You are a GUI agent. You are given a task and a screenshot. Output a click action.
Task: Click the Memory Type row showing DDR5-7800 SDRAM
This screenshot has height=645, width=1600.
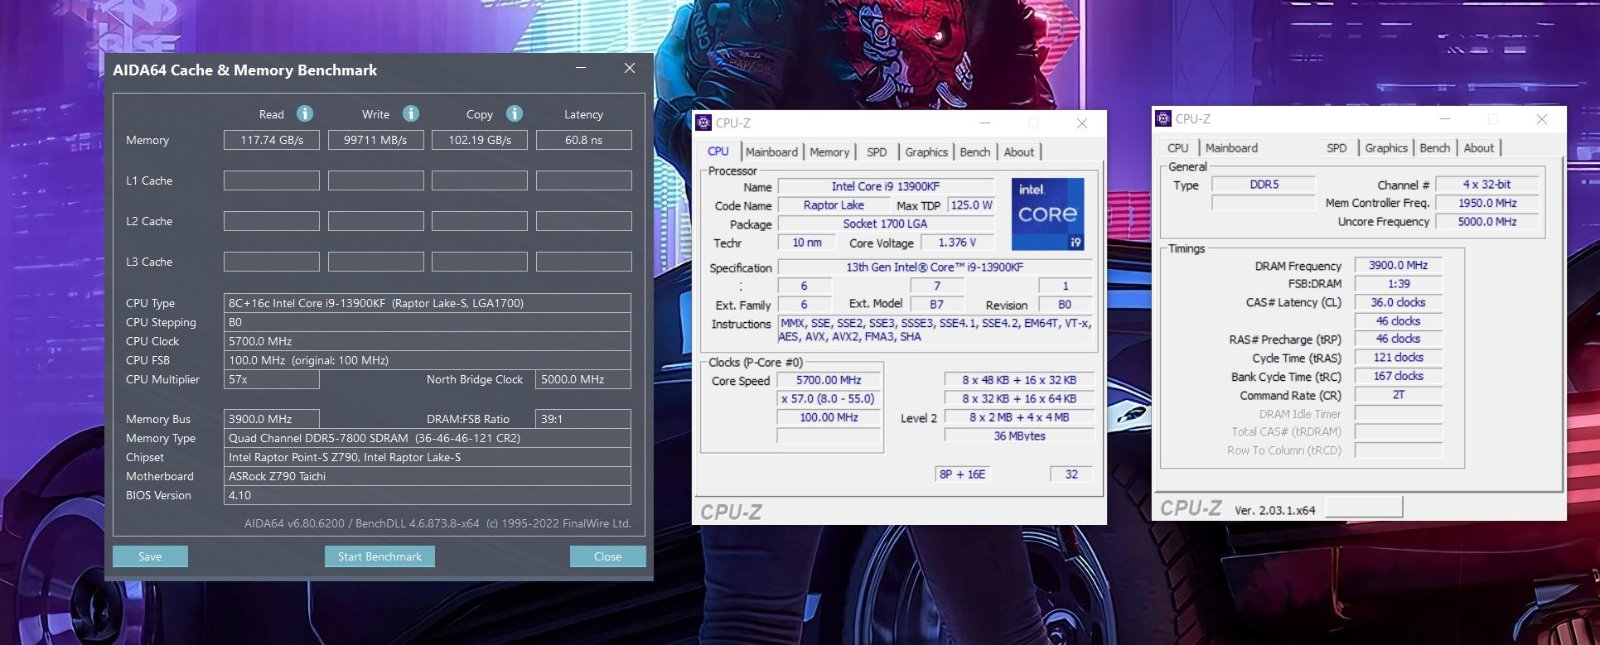[427, 438]
